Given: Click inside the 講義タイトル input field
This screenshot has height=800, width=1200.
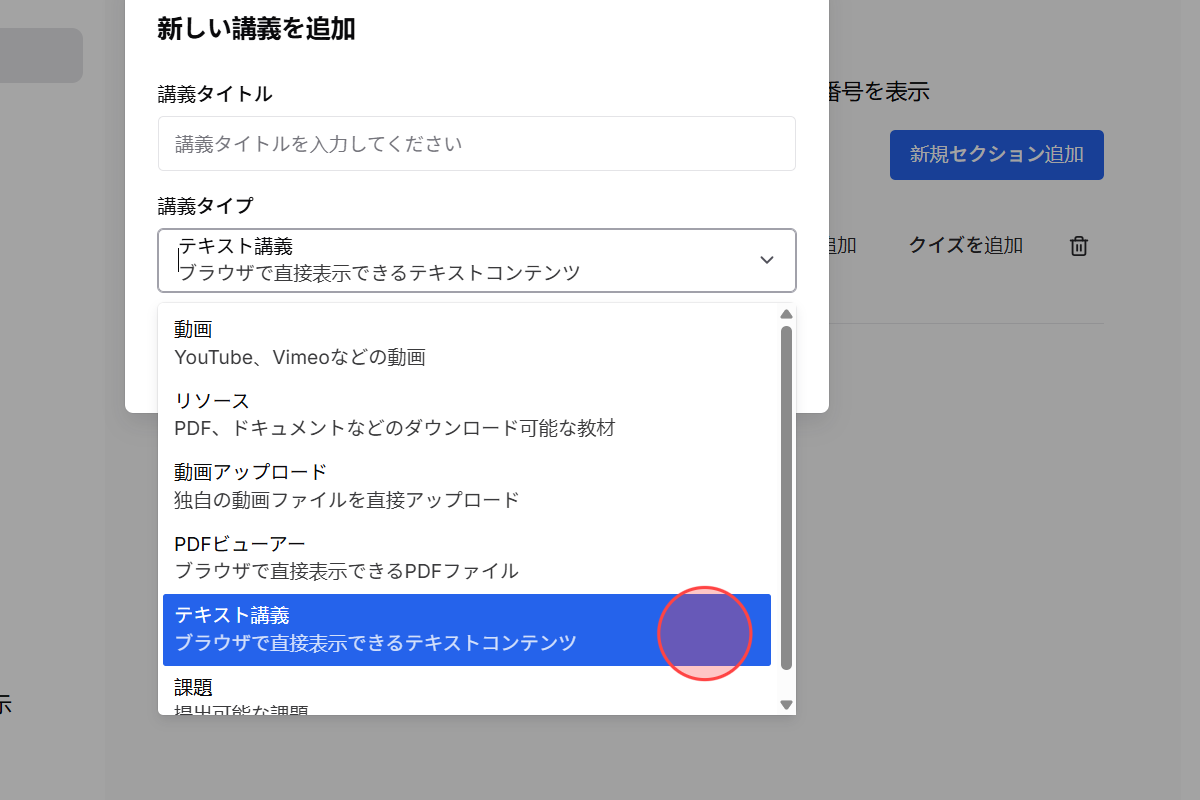Looking at the screenshot, I should pyautogui.click(x=476, y=143).
